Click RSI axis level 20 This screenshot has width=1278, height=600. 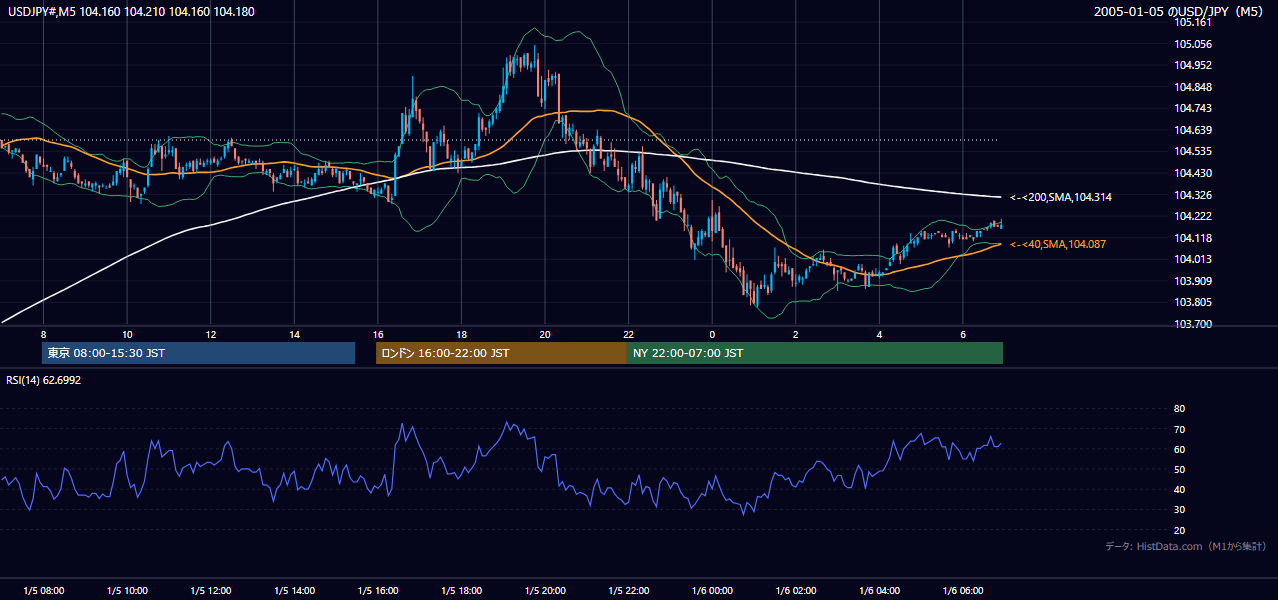point(1179,530)
